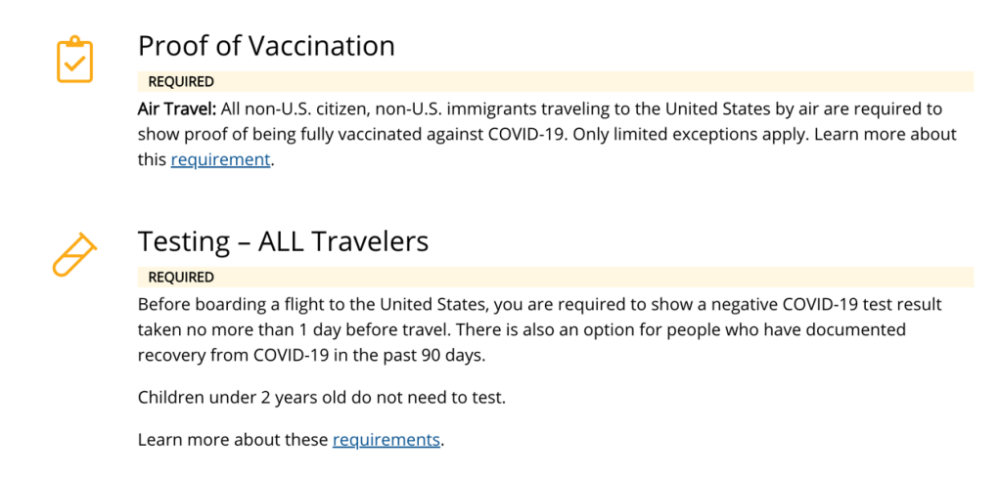Open the testing 'requirements' link

pos(386,439)
